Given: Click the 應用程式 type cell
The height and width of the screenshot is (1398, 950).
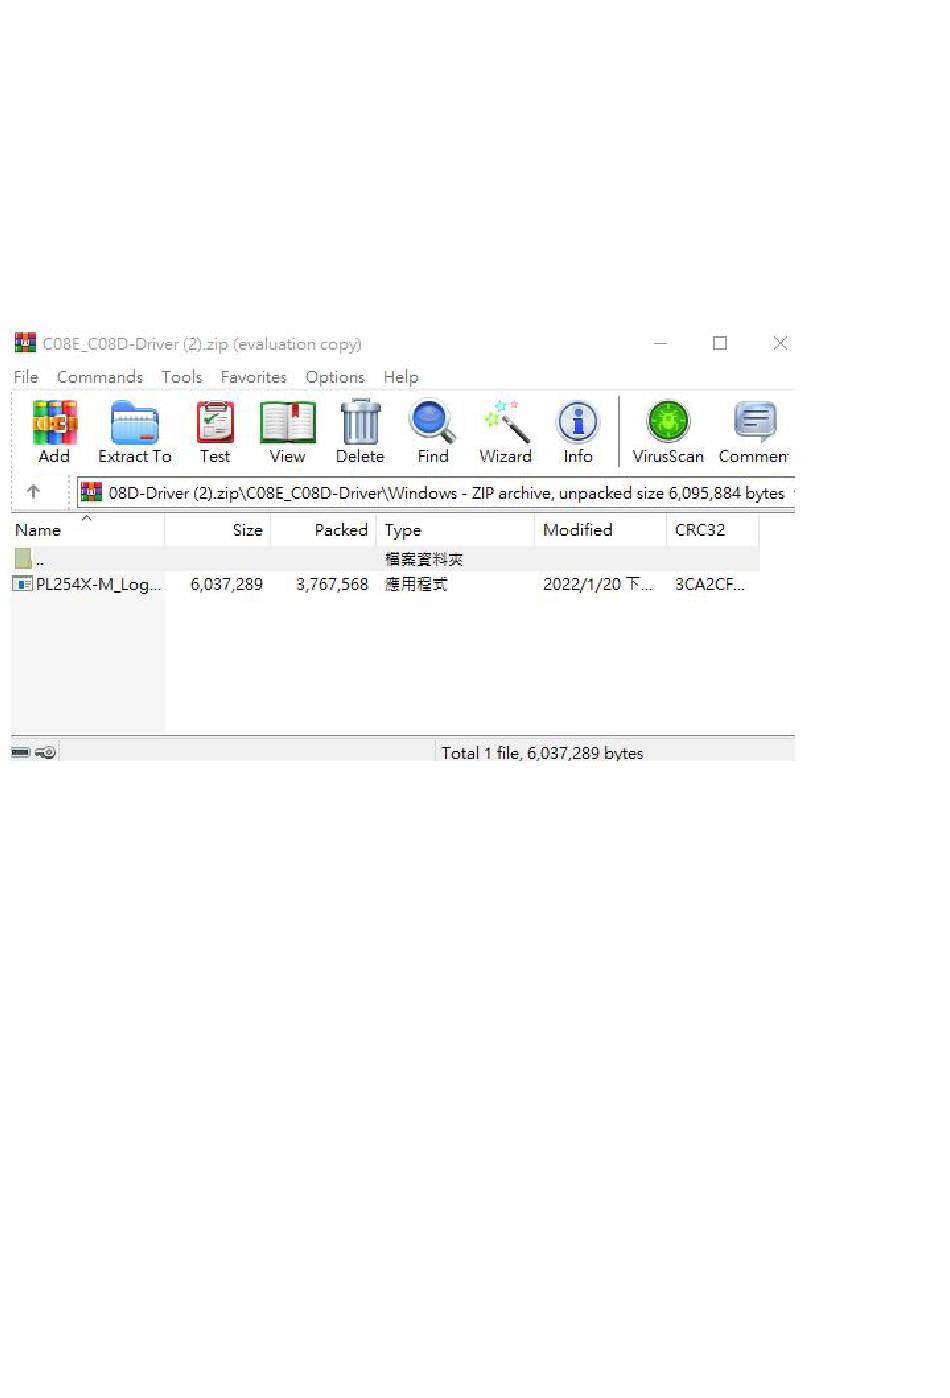Looking at the screenshot, I should tap(416, 584).
